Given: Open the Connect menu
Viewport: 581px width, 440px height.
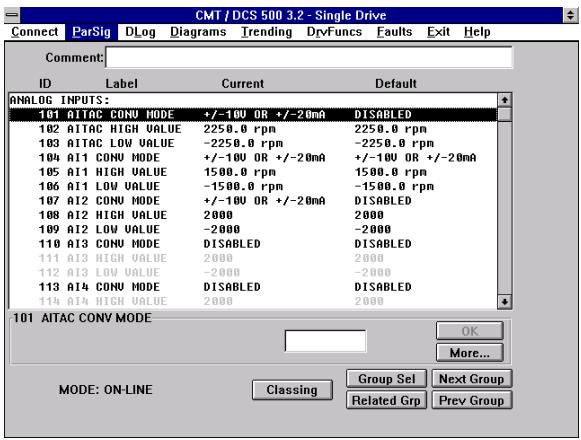Looking at the screenshot, I should coord(34,32).
